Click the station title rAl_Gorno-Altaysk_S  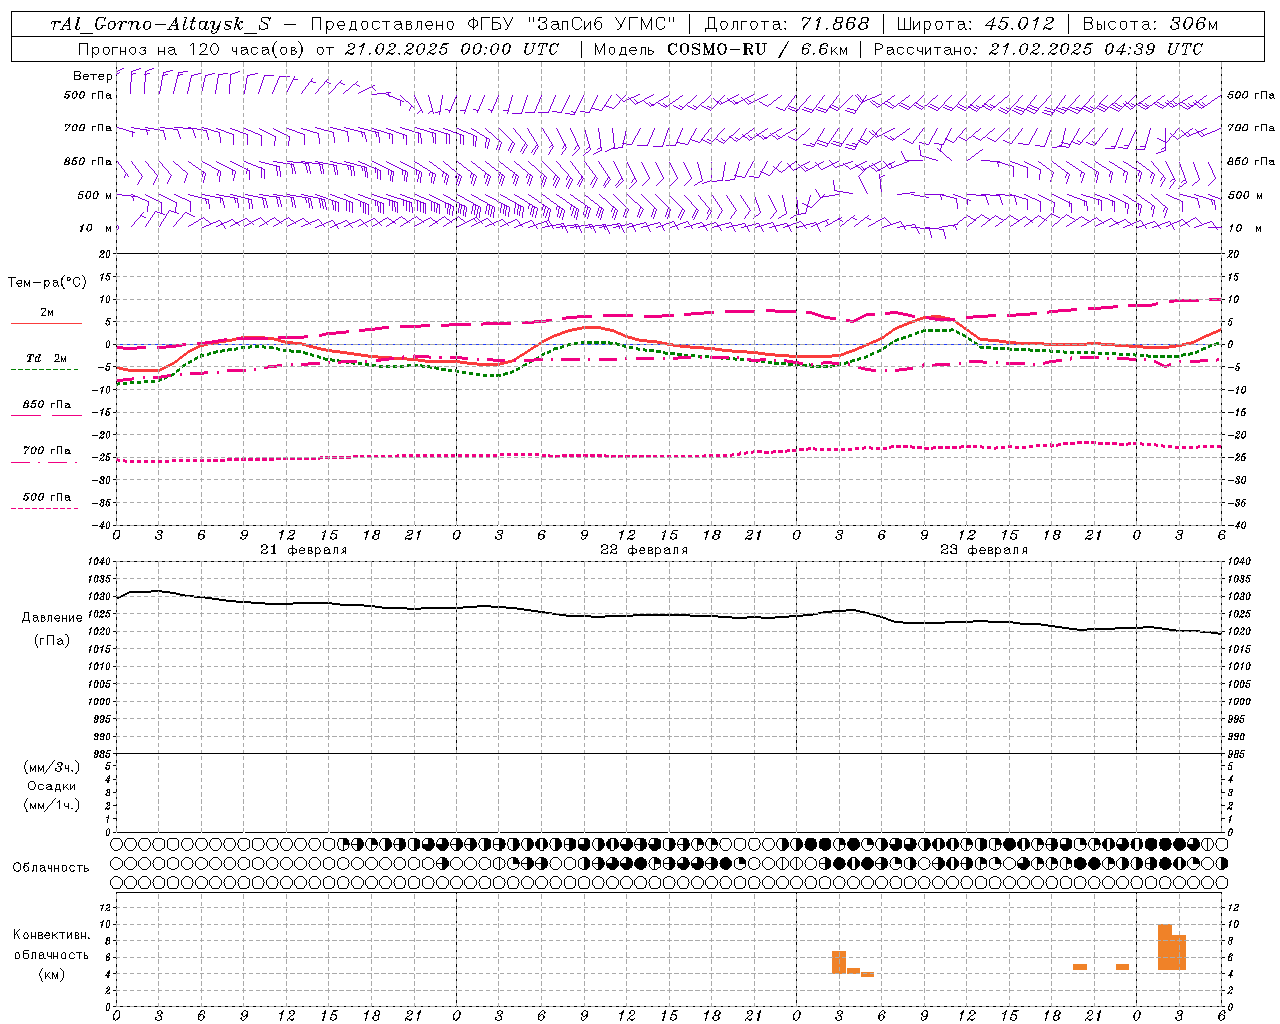click(x=160, y=25)
